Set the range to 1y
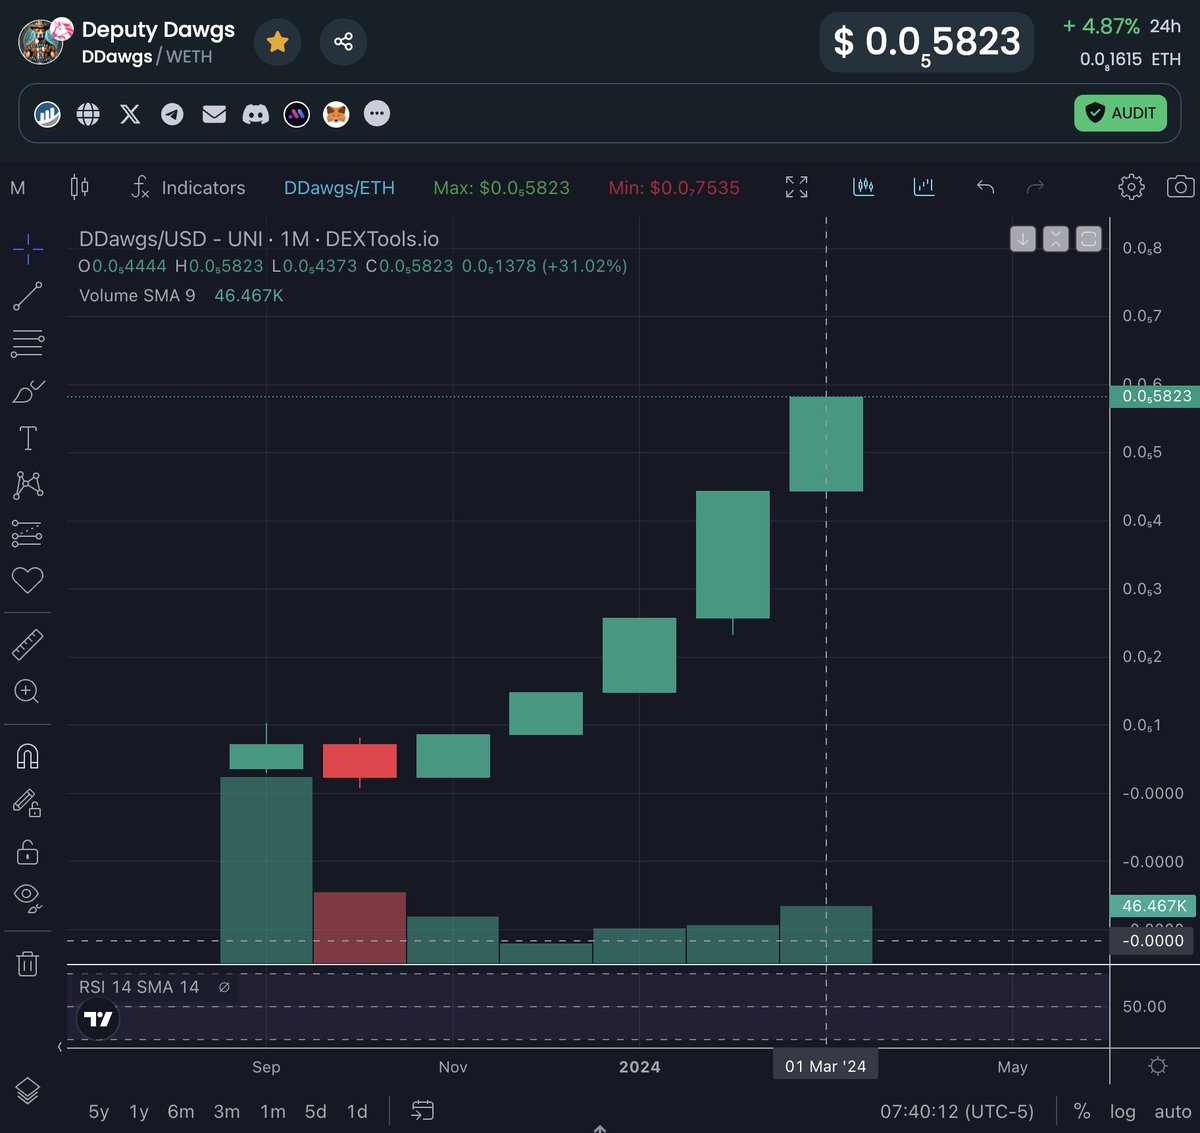Viewport: 1200px width, 1133px height. coord(139,1112)
